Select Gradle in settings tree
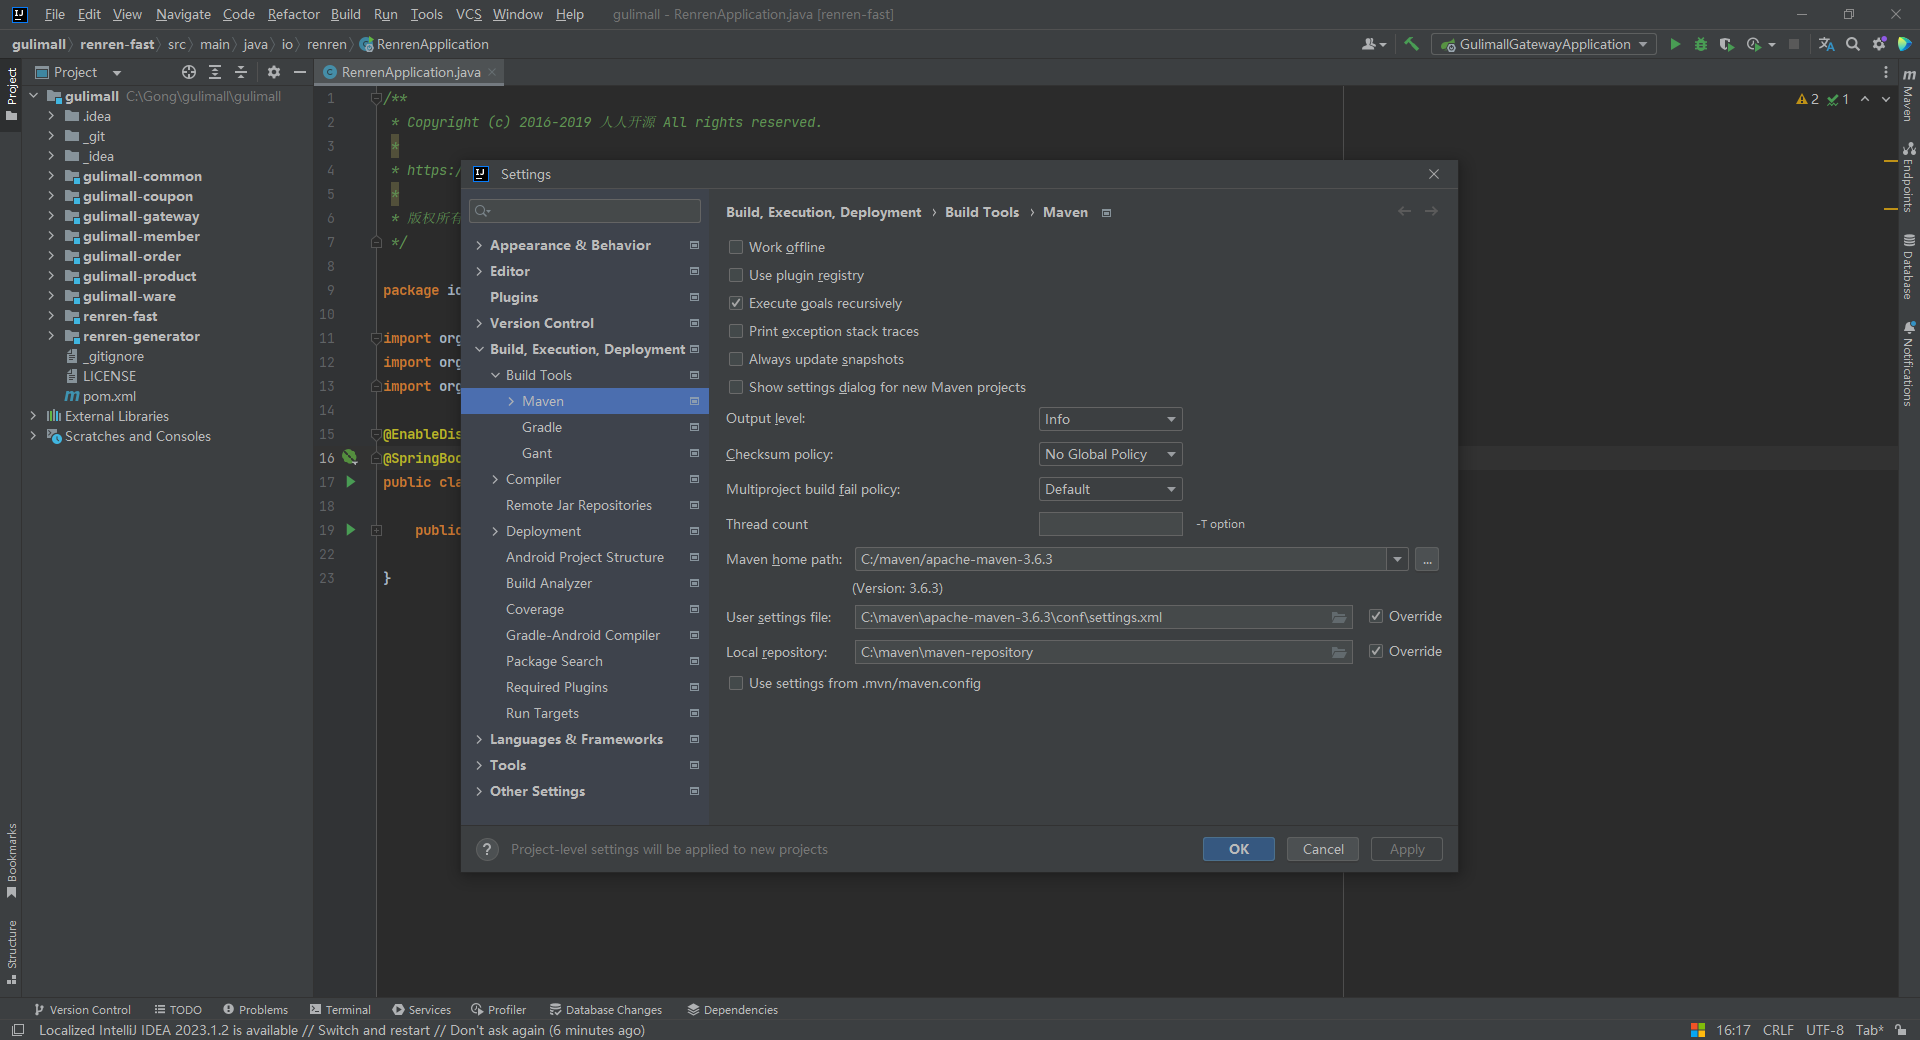The height and width of the screenshot is (1040, 1920). 542,427
